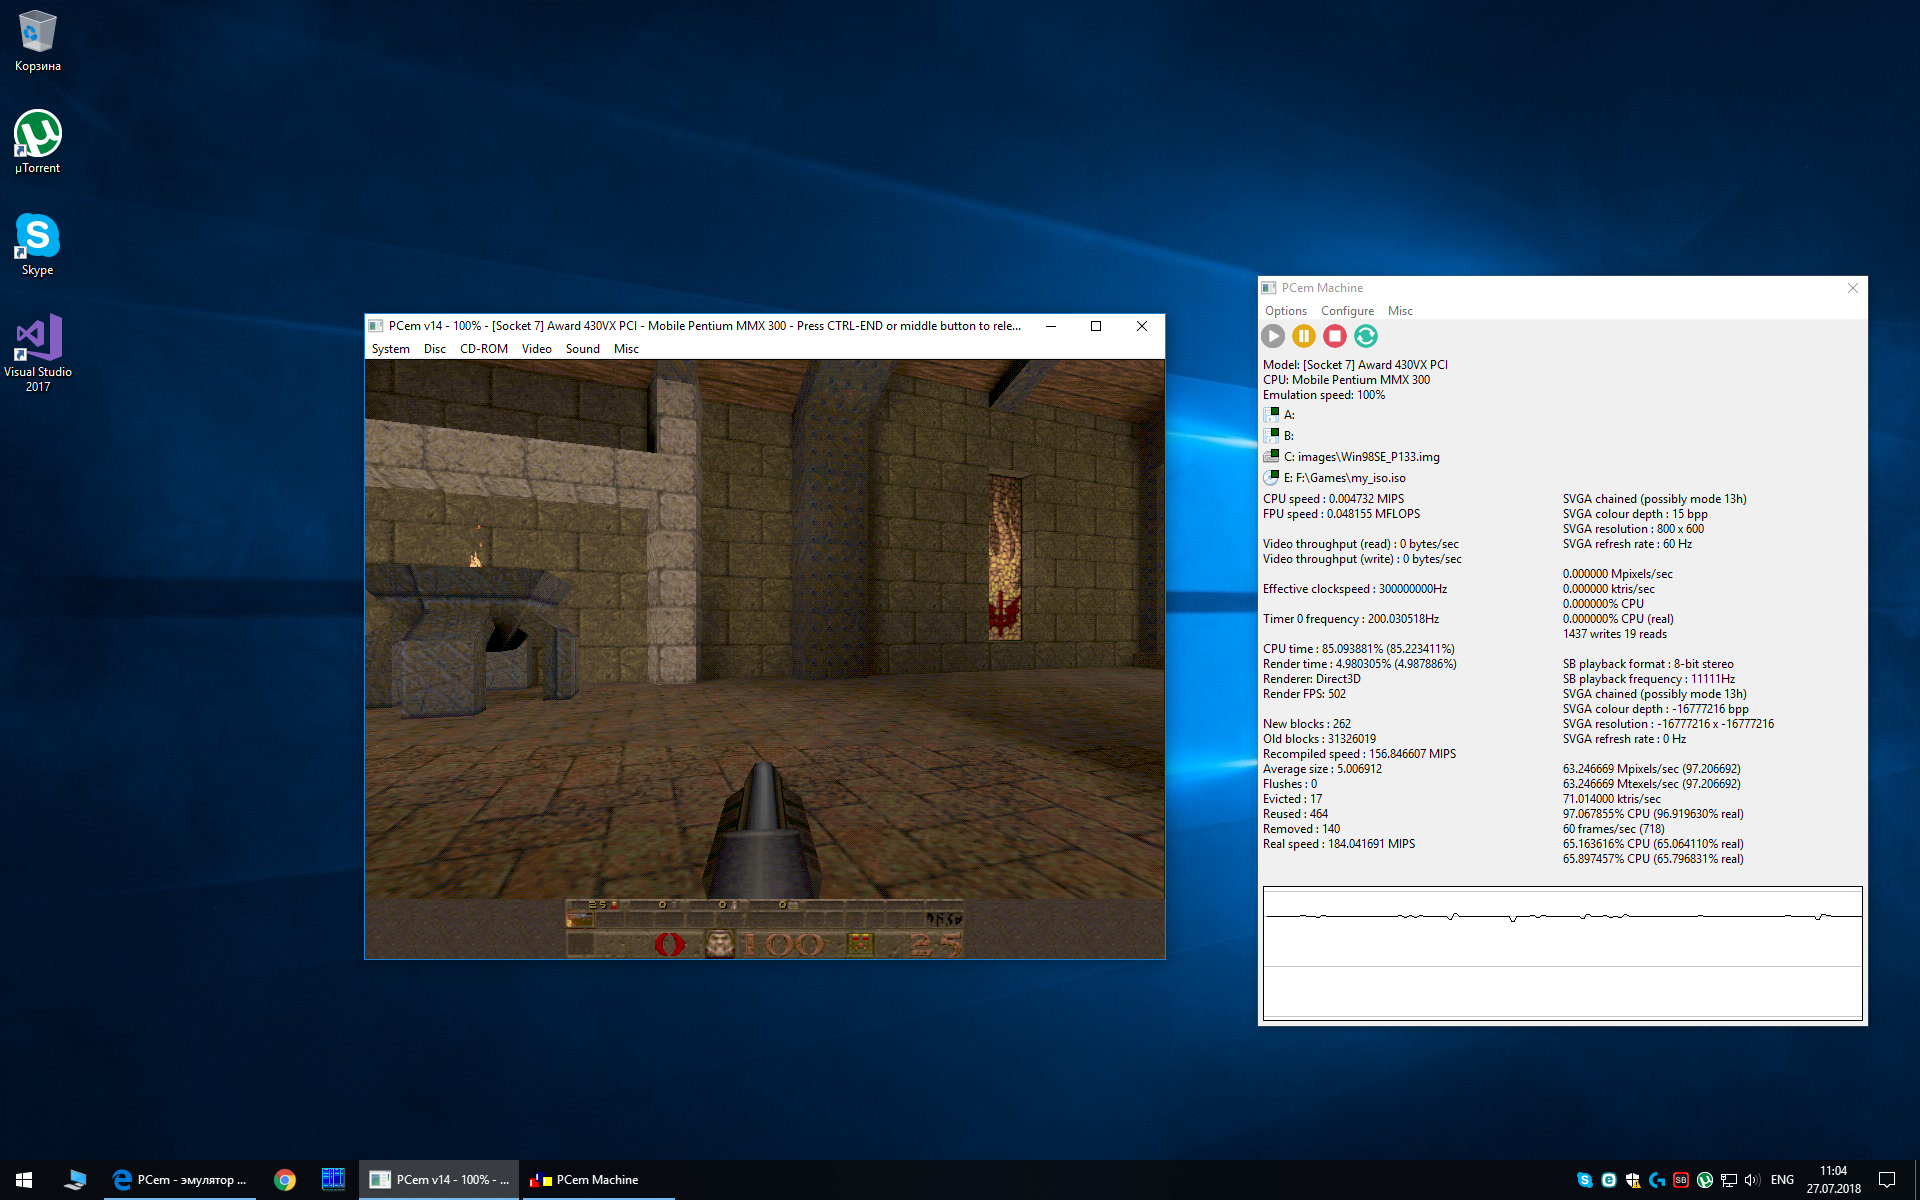Image resolution: width=1920 pixels, height=1200 pixels.
Task: Open CD-ROM menu in PCem v14
Action: tap(484, 349)
